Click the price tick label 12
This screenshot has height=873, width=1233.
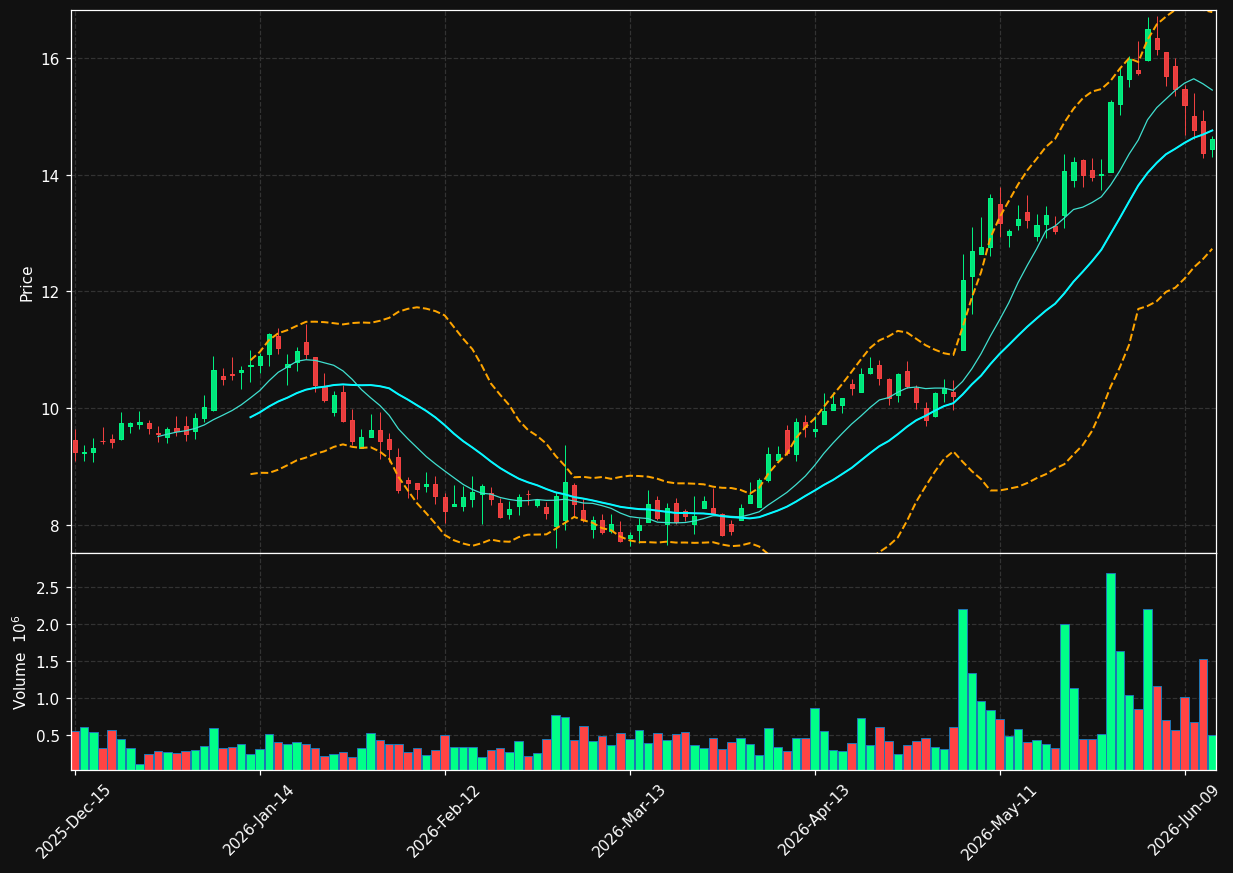[51, 292]
